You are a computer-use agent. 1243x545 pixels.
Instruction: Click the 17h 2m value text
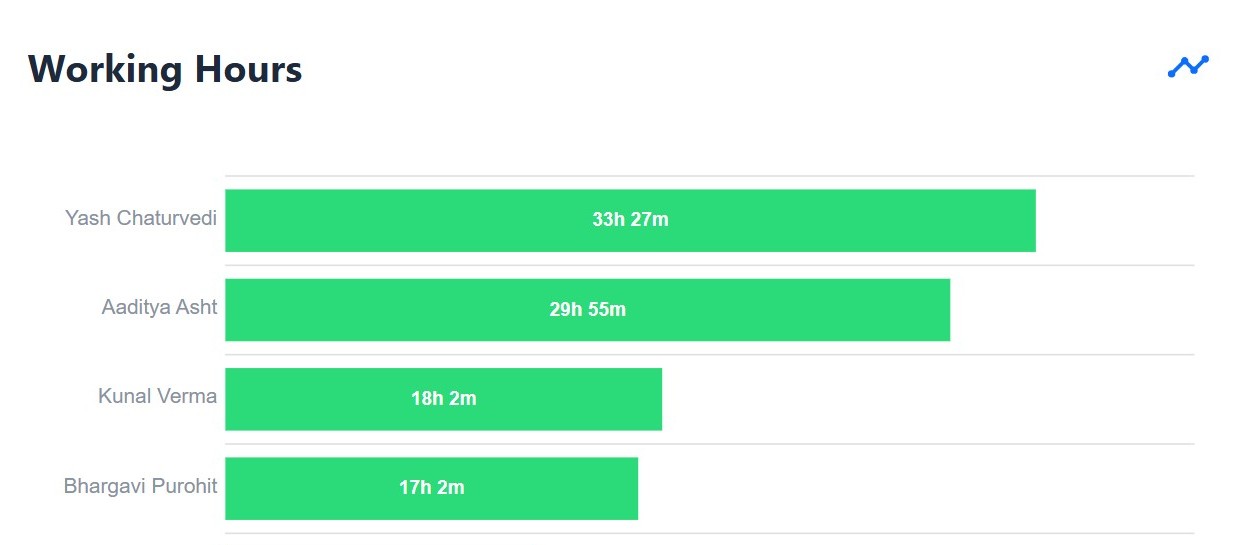point(431,489)
